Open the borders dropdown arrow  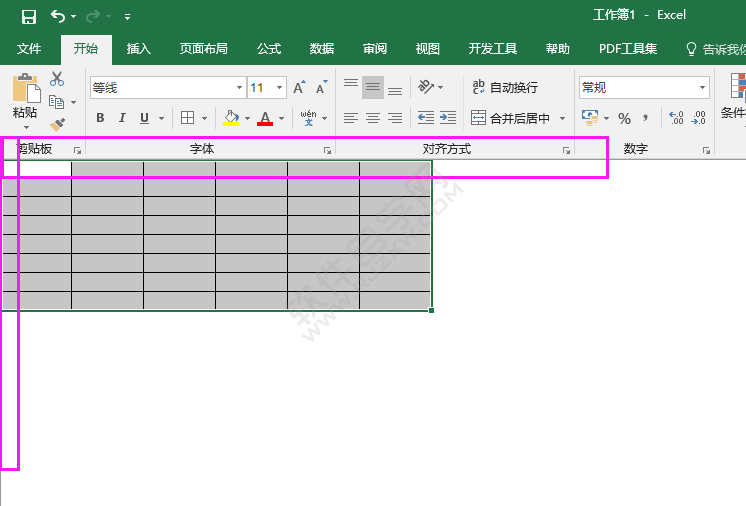[x=204, y=118]
